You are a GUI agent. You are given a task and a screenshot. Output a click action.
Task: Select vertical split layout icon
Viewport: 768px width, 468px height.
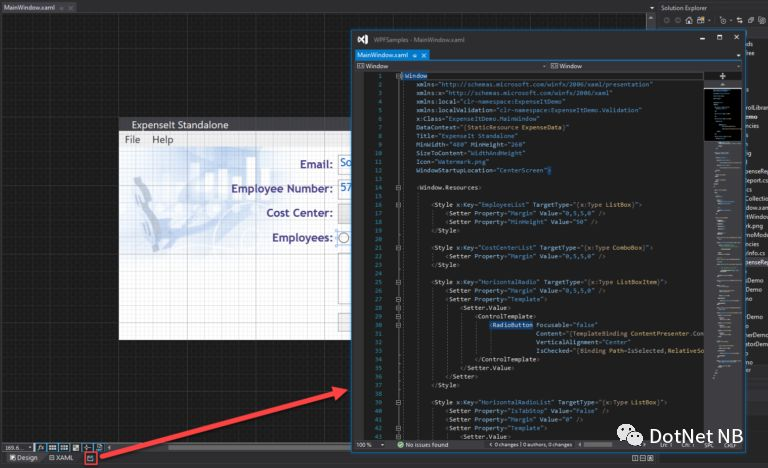(x=635, y=458)
